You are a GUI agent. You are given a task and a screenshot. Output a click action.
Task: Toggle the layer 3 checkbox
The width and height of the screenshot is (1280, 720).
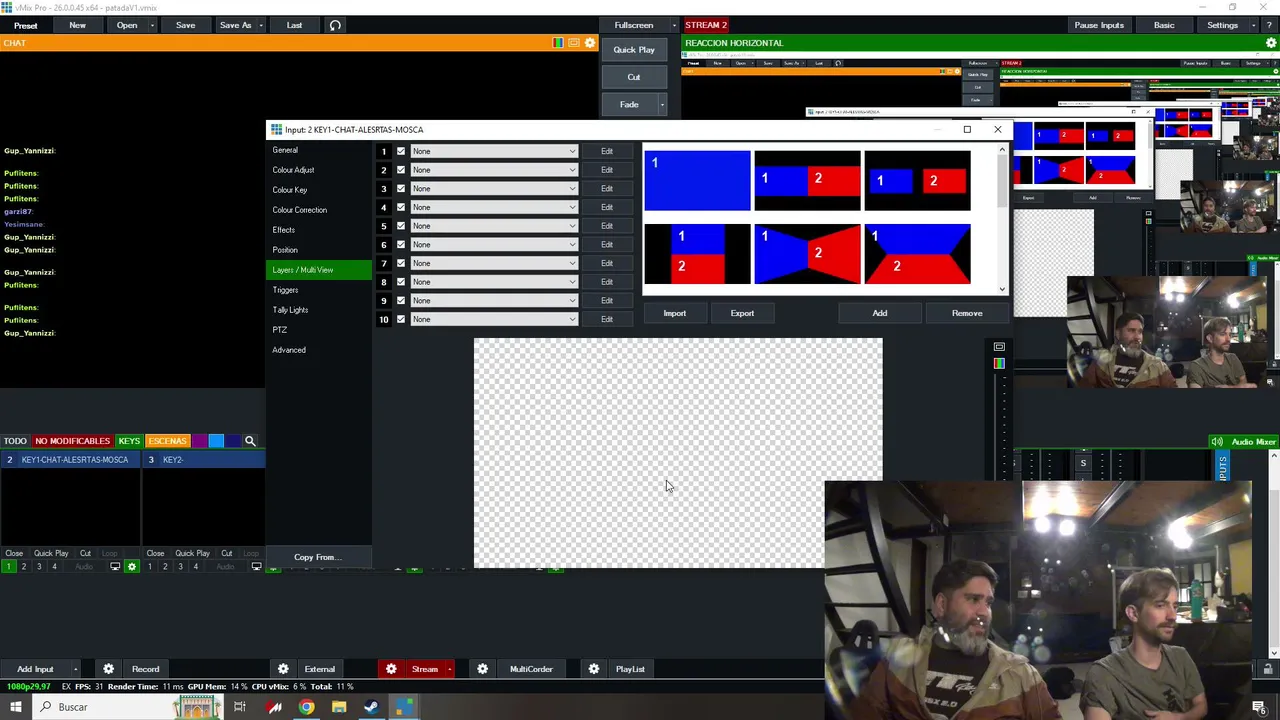tap(401, 188)
